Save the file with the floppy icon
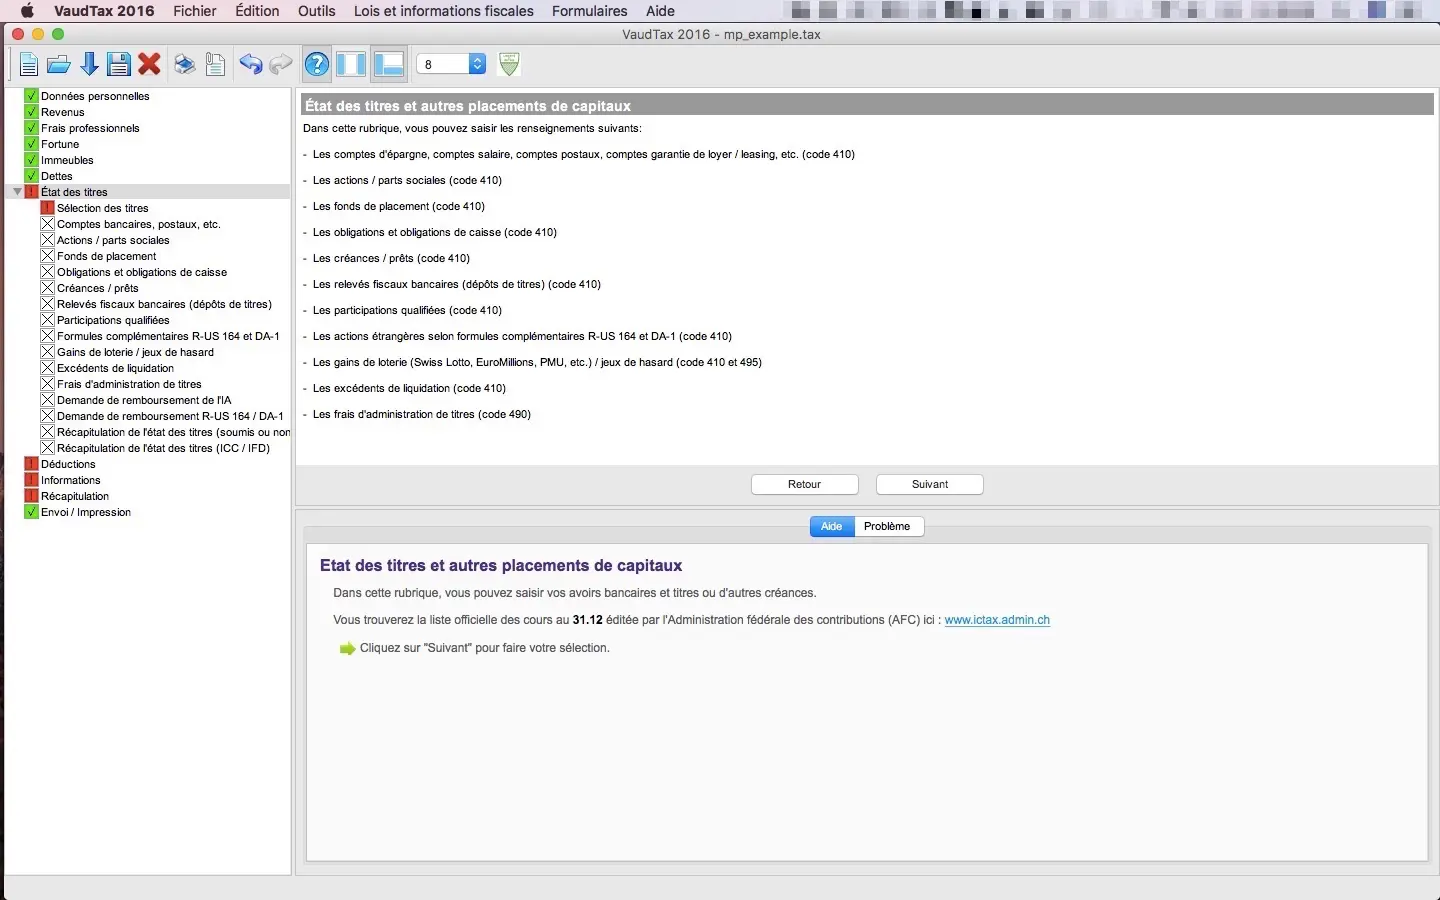The width and height of the screenshot is (1440, 900). click(x=119, y=65)
